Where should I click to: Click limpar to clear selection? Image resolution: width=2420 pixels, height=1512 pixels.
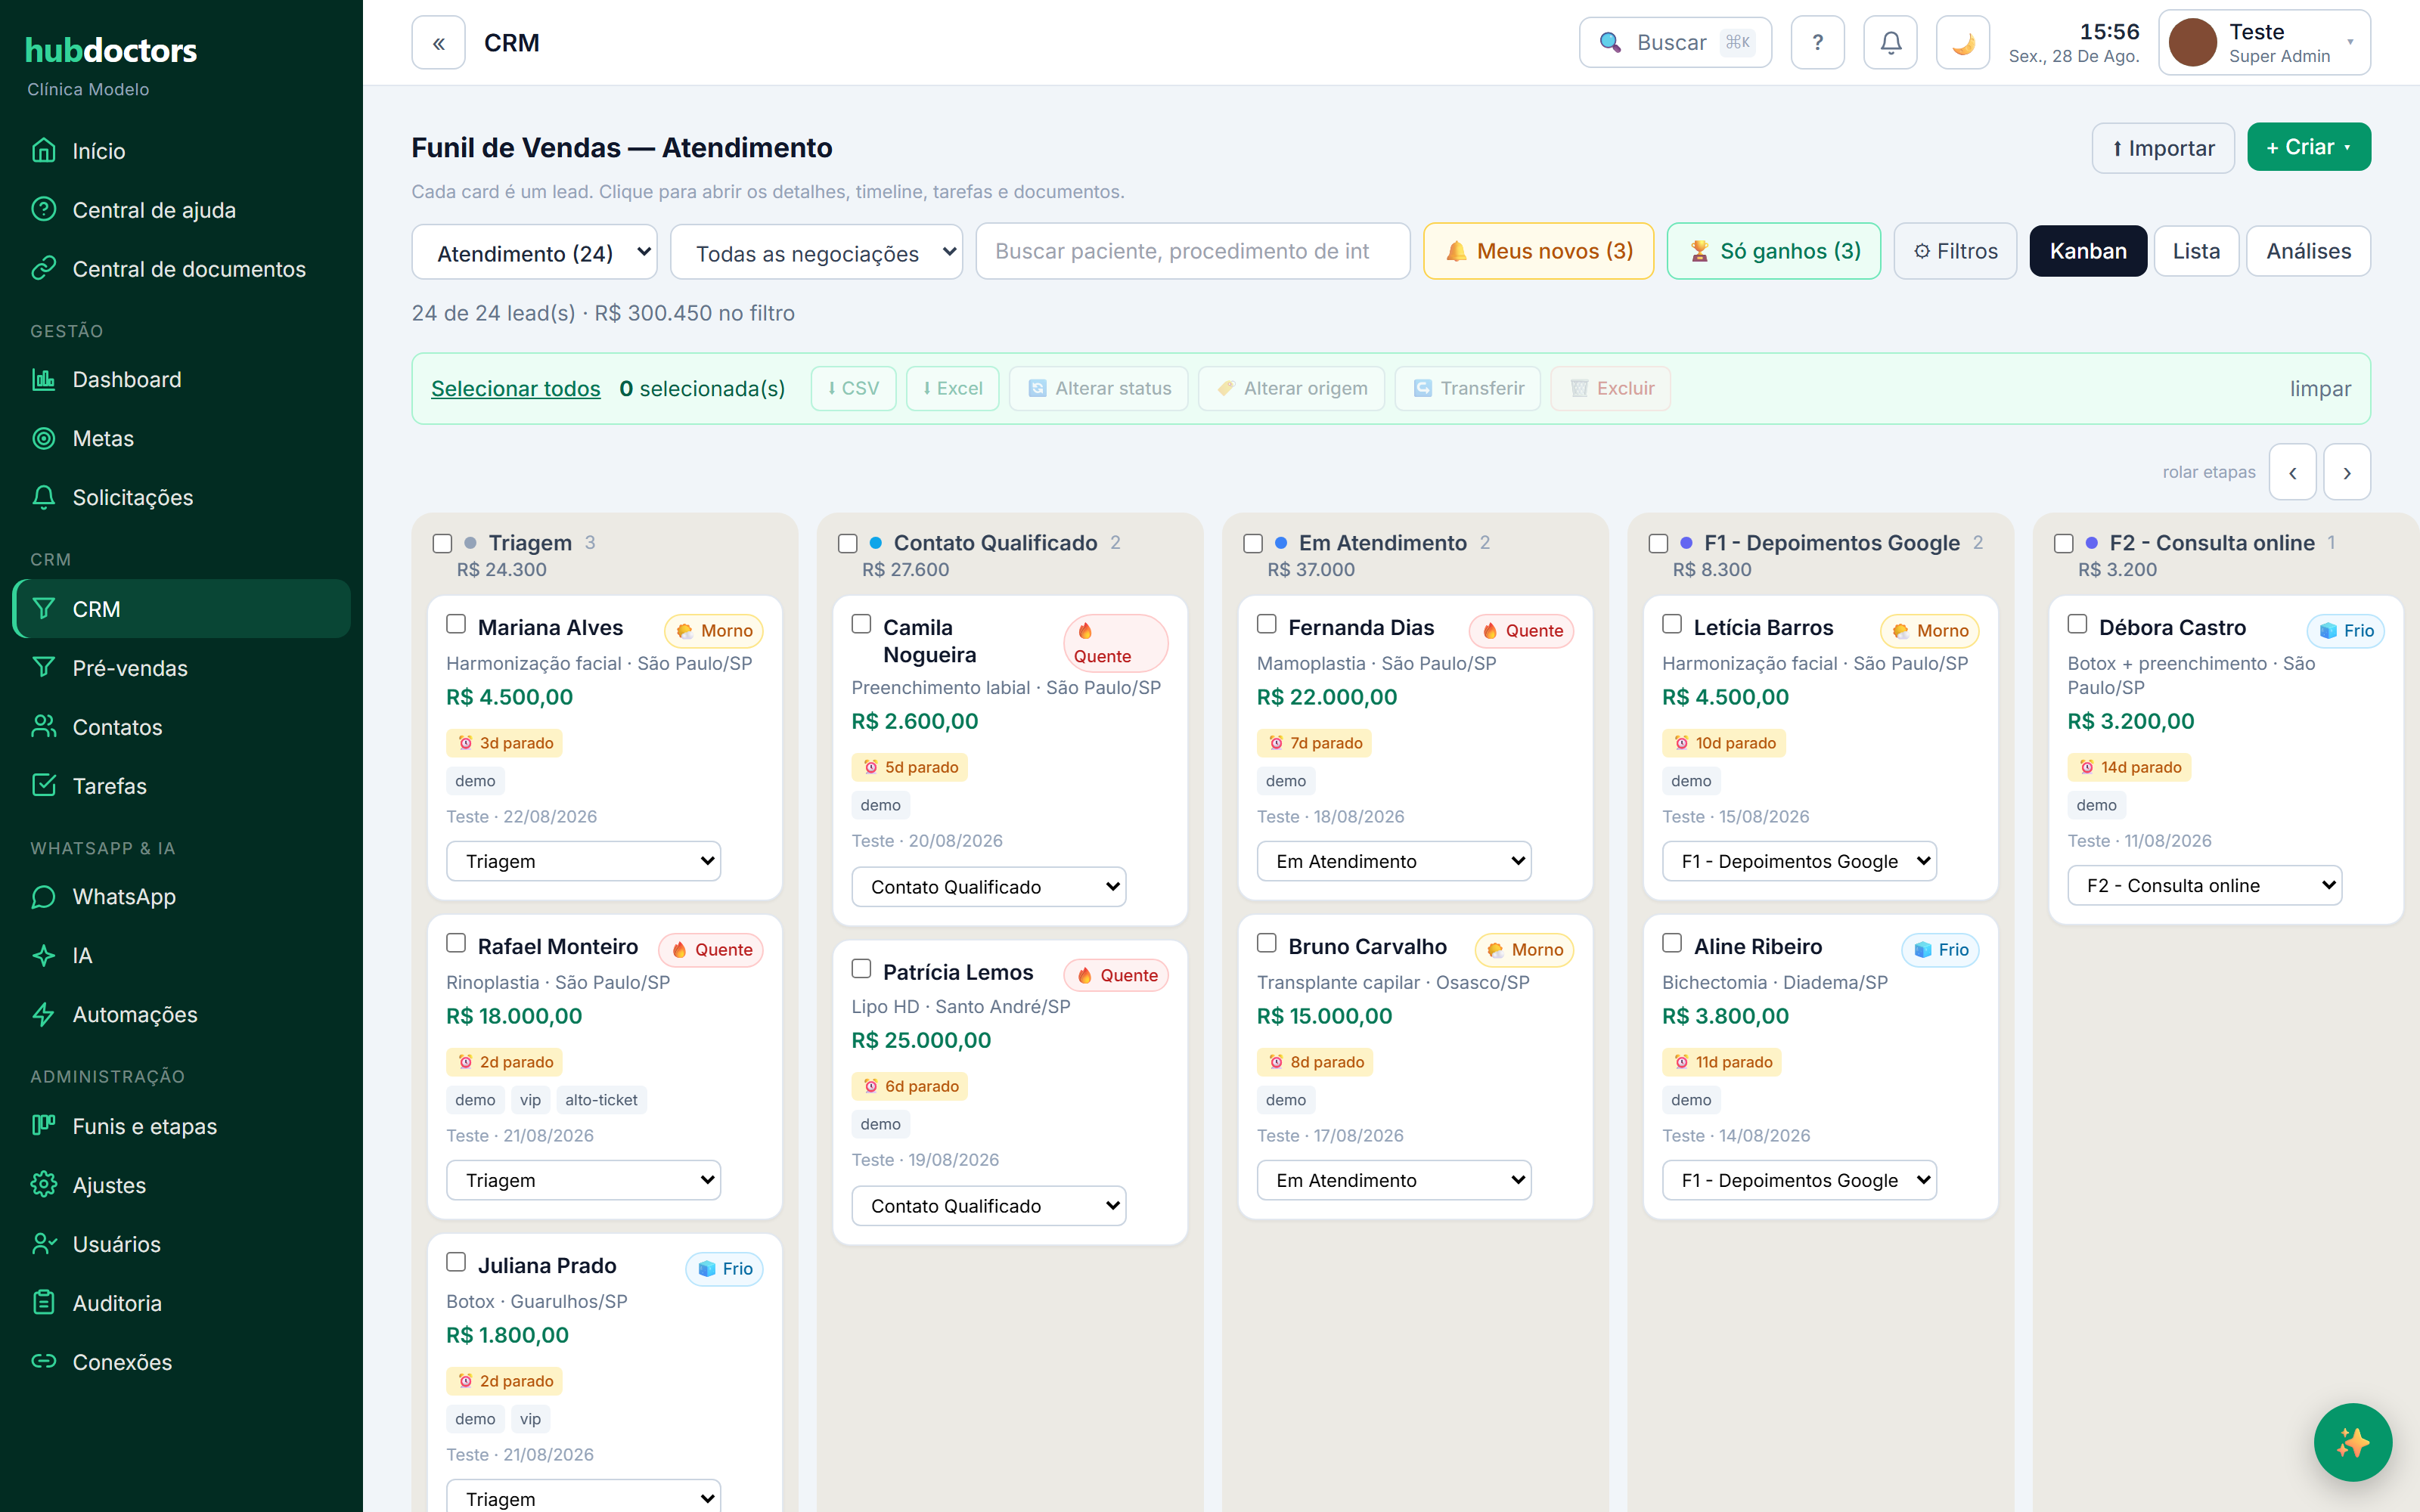2320,389
